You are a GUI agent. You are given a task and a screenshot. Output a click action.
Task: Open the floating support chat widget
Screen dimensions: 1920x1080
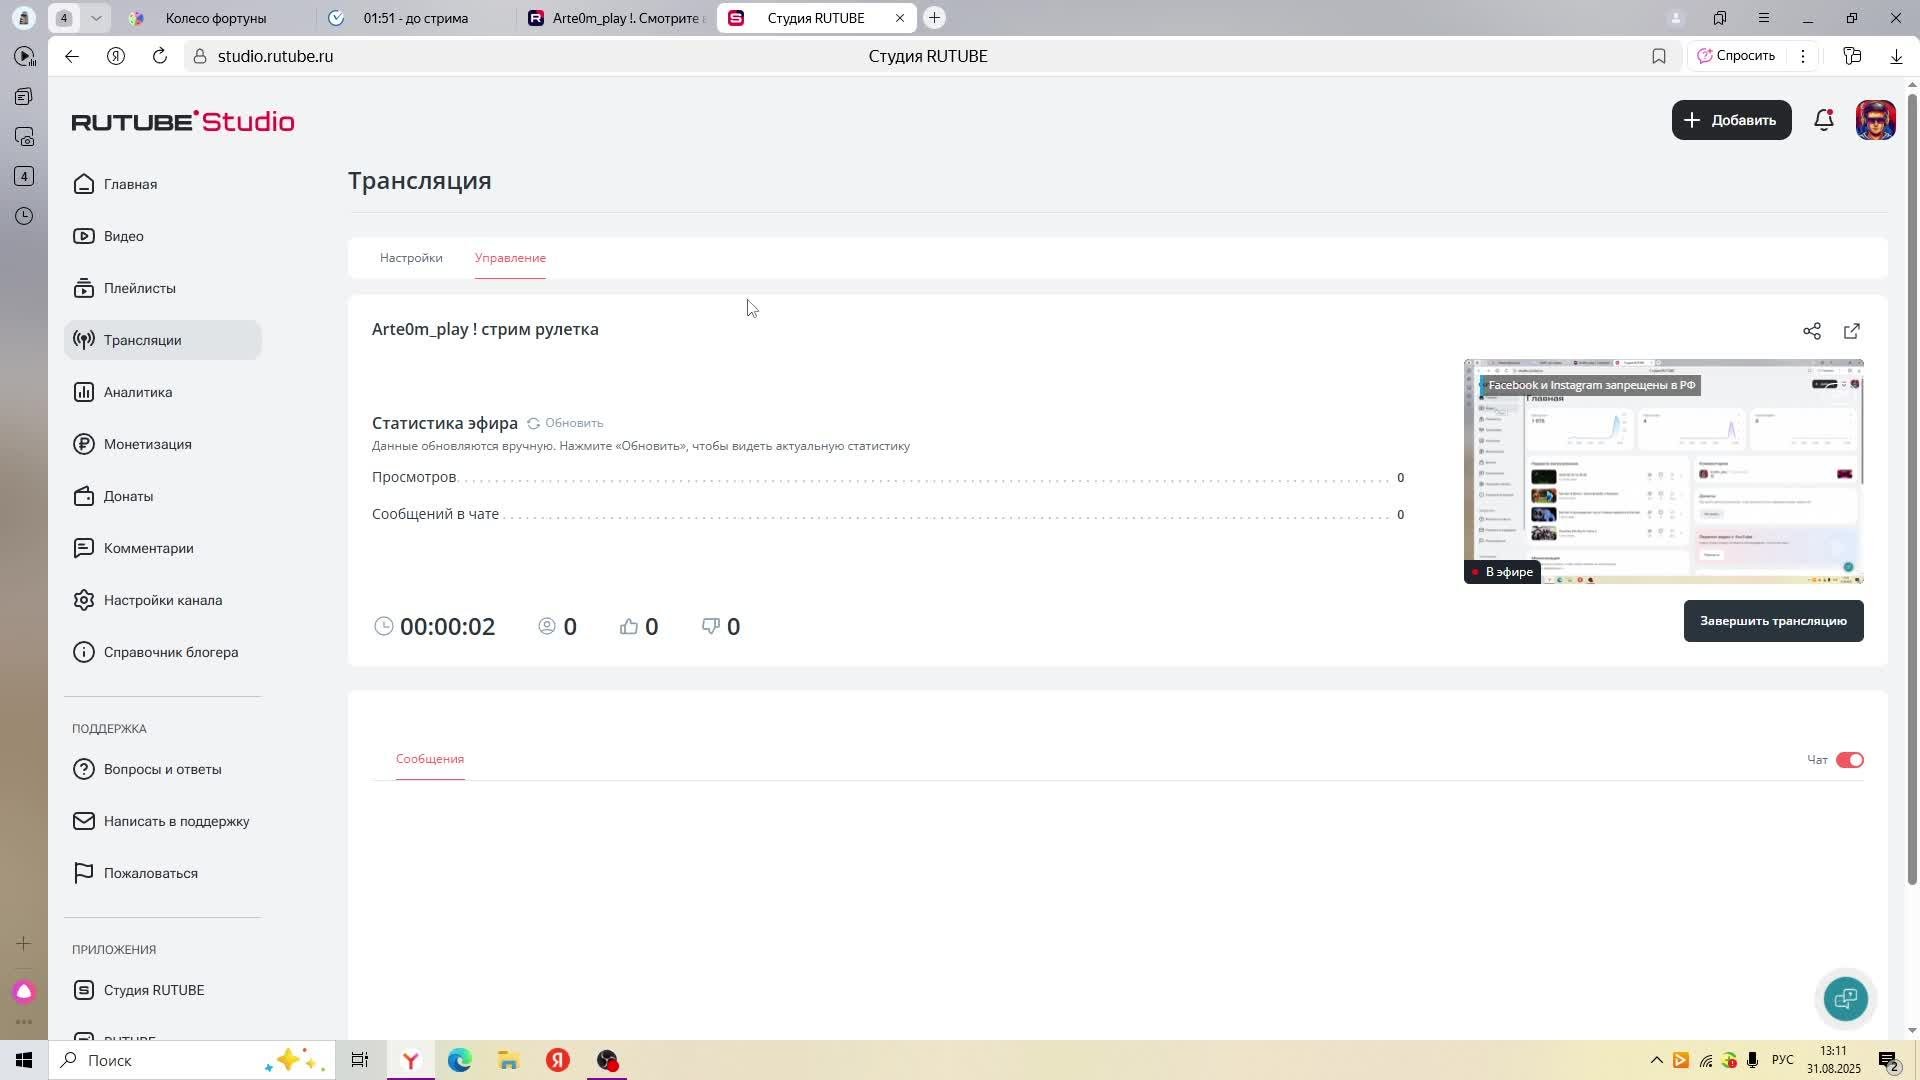point(1845,998)
